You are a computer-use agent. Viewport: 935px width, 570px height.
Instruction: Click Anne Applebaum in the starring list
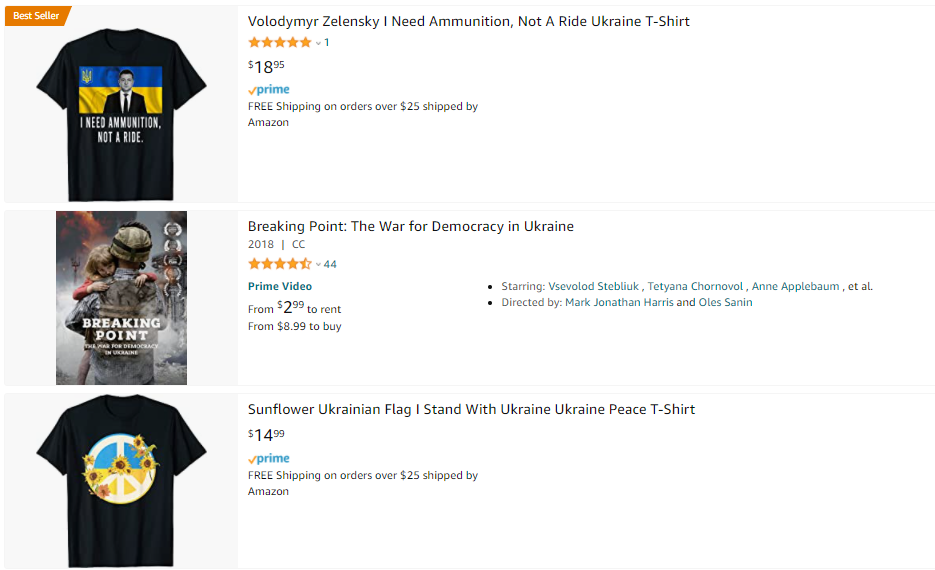click(796, 286)
